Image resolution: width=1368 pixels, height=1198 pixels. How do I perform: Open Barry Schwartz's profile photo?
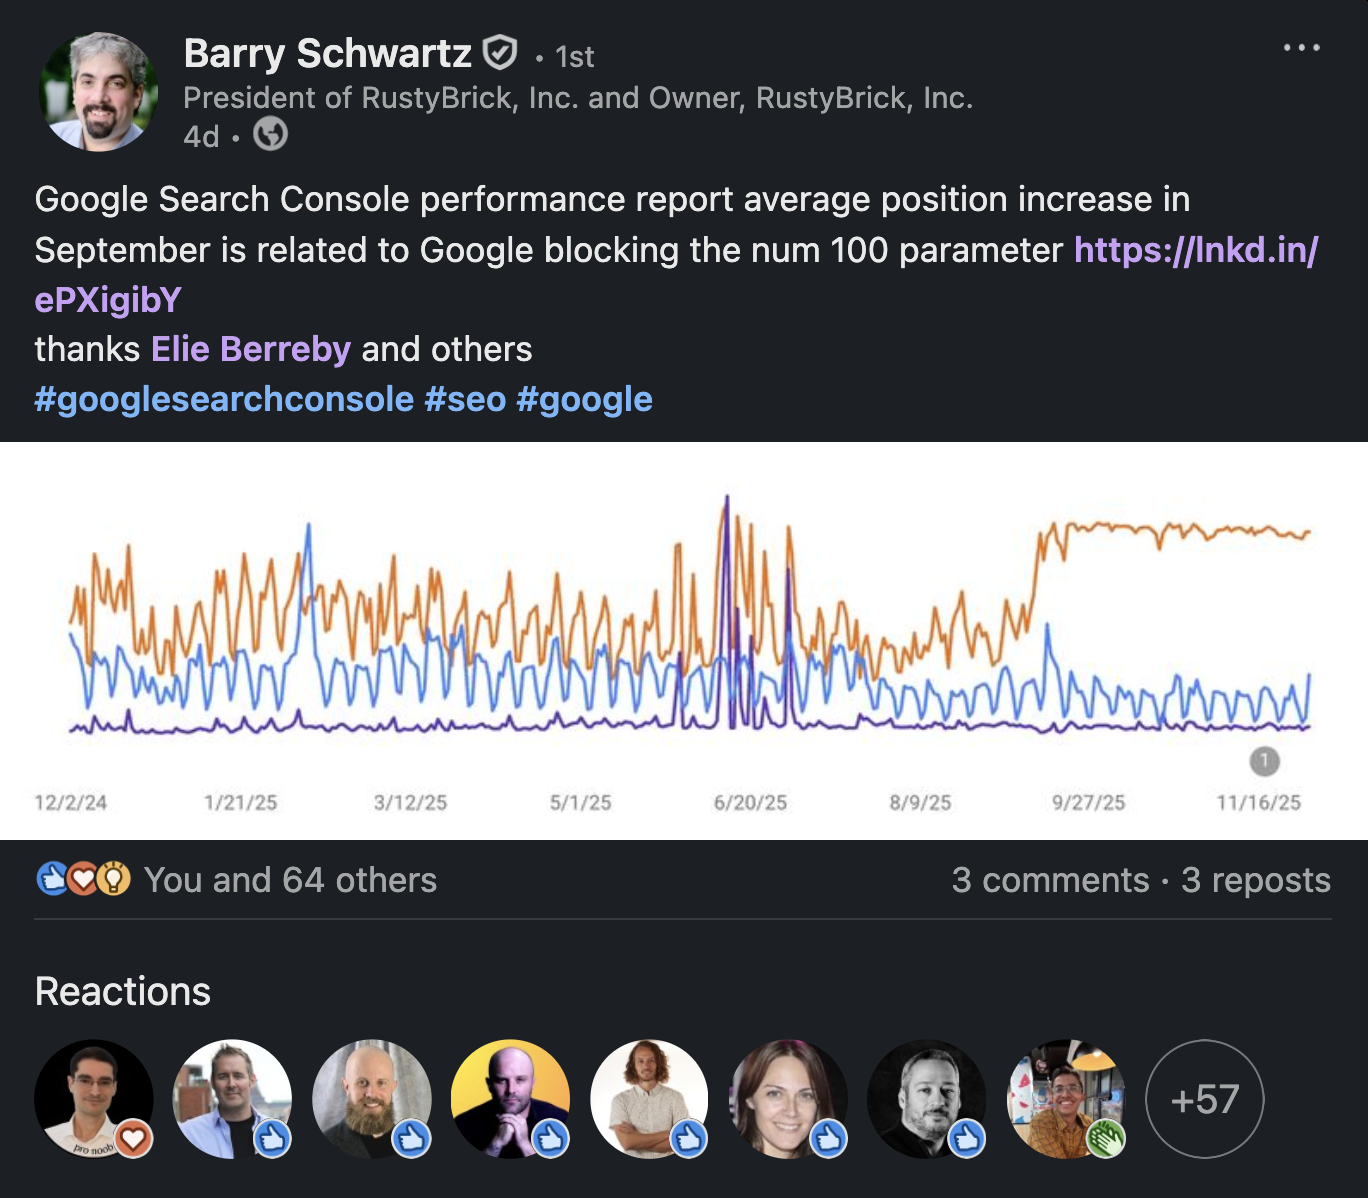(98, 92)
